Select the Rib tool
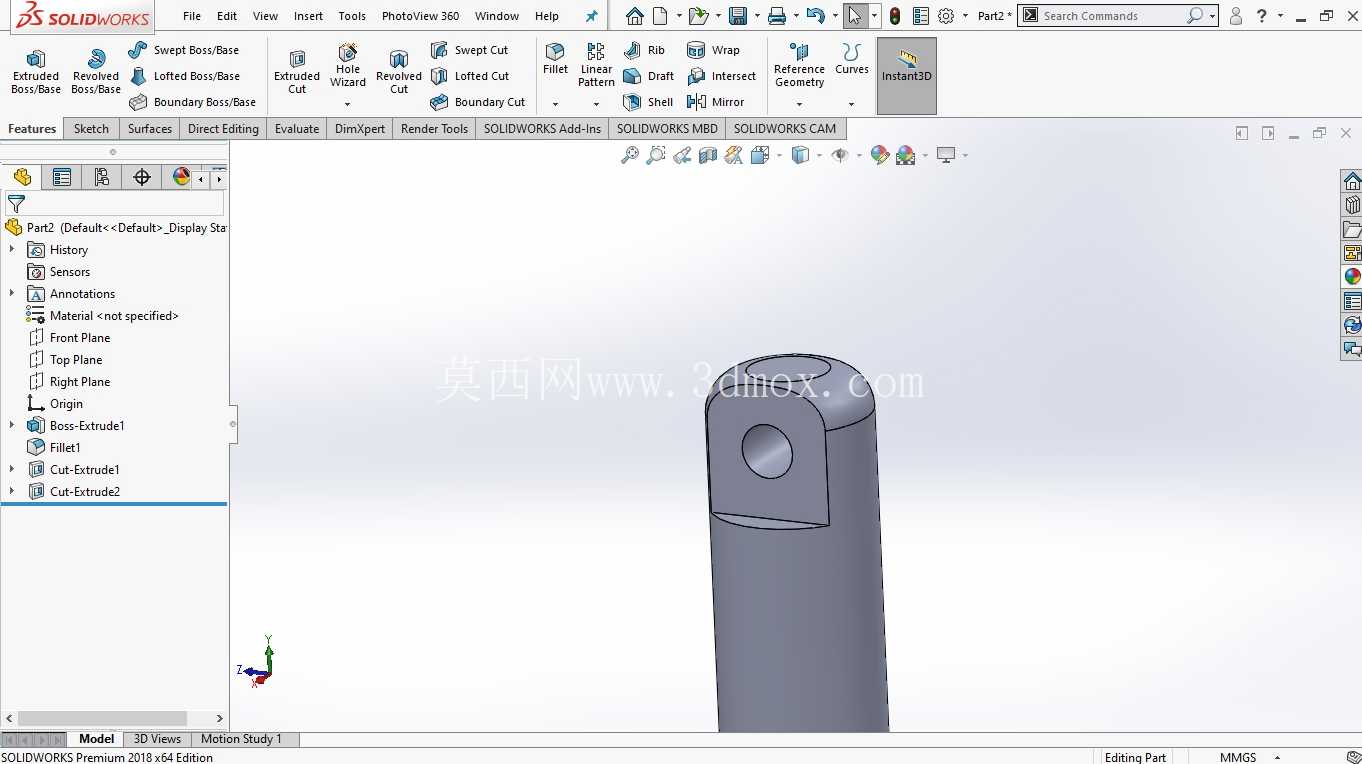Screen dimensions: 1362x764 [x=644, y=50]
